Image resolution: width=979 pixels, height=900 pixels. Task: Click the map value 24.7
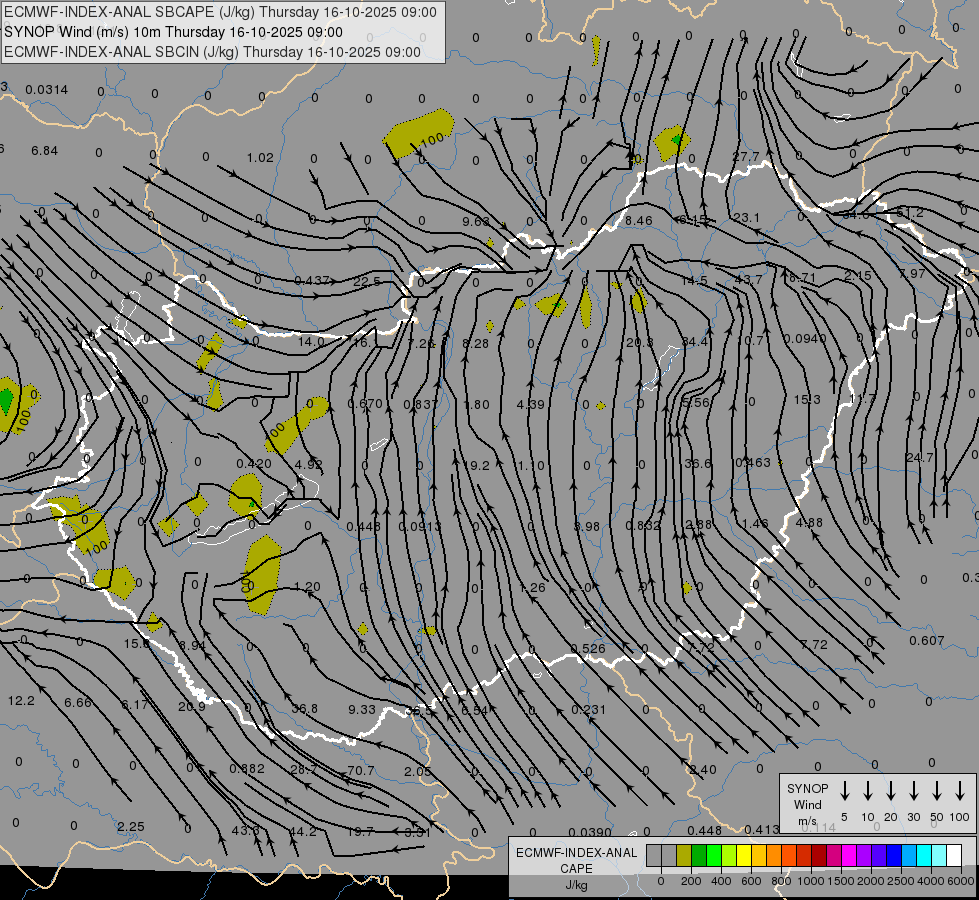(920, 458)
